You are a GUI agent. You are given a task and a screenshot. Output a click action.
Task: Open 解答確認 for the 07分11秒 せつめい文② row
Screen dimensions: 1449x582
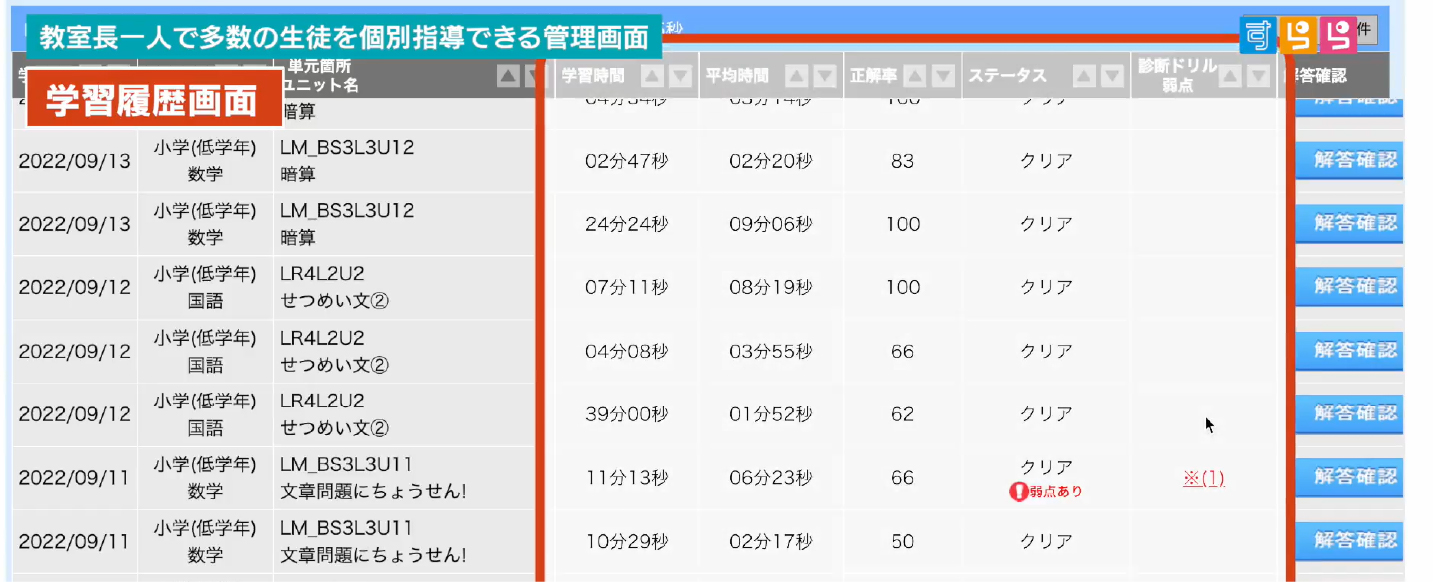click(1354, 287)
